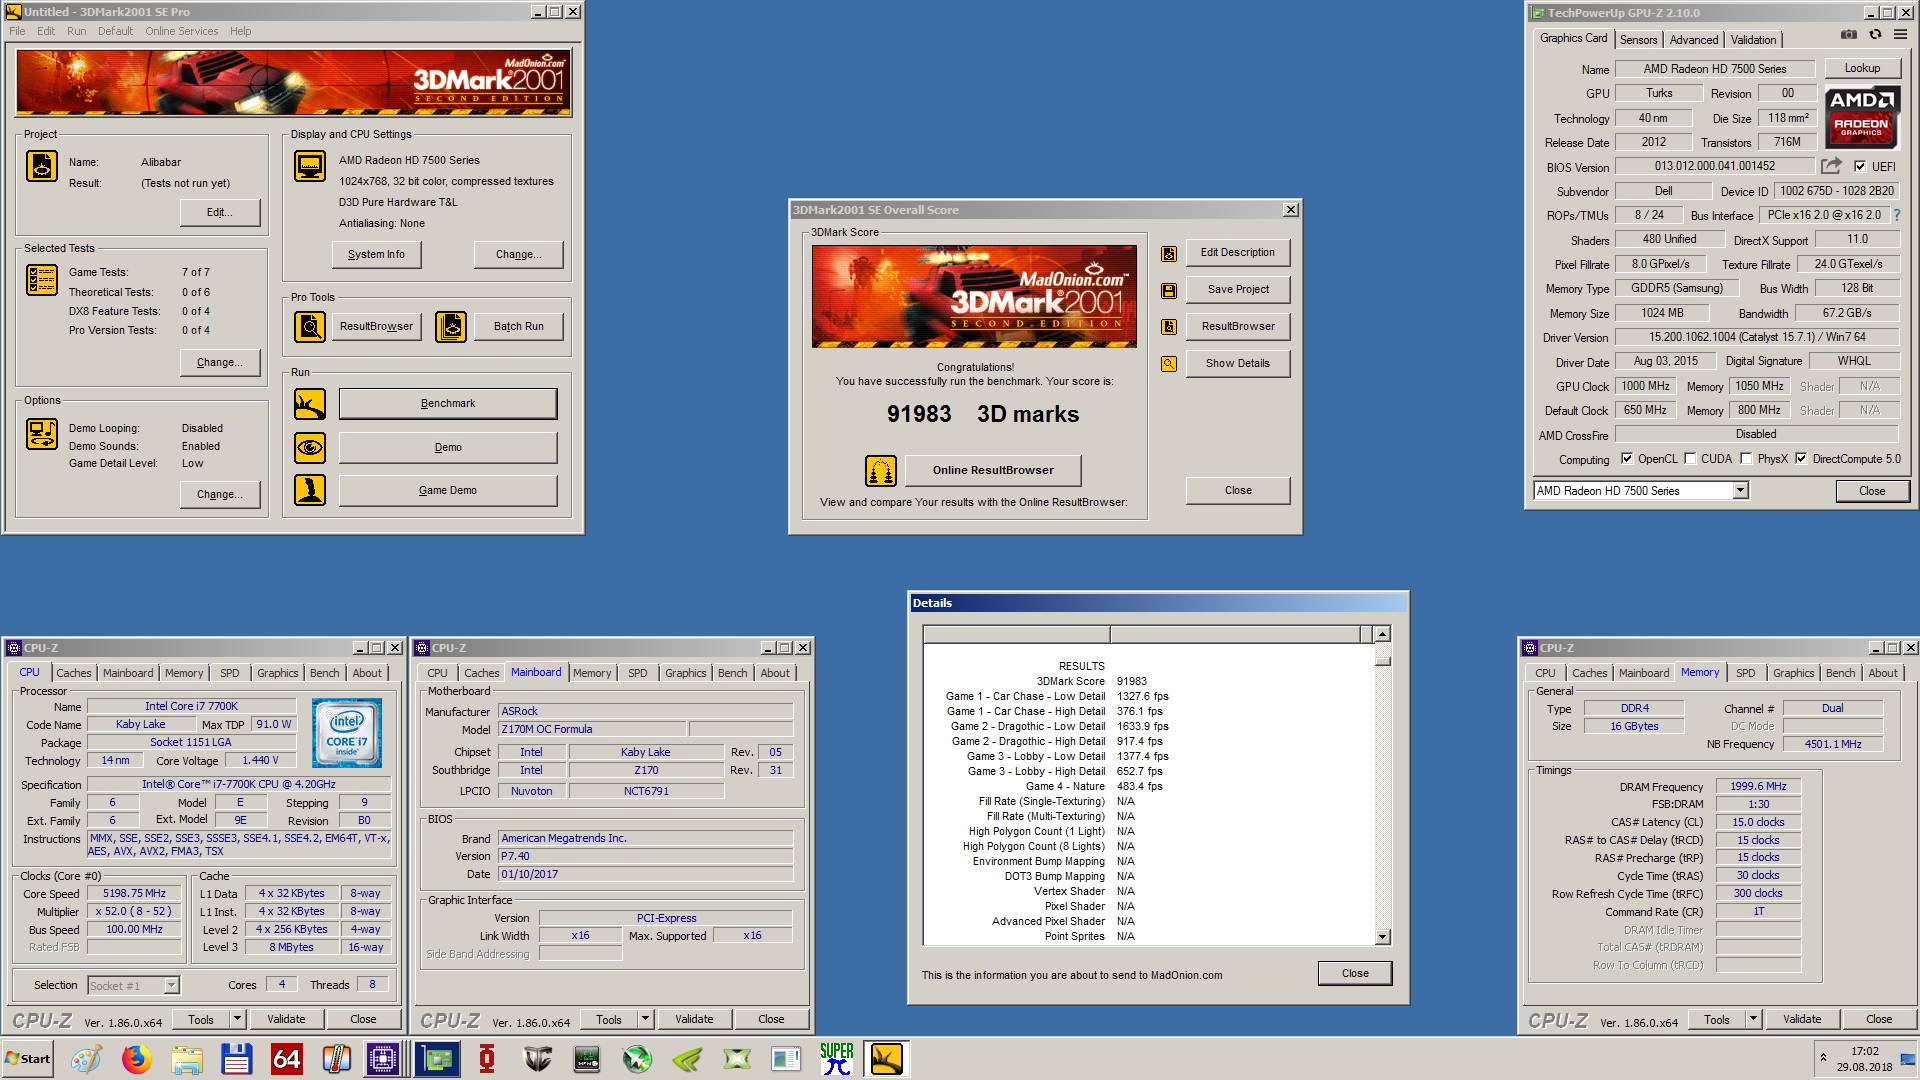Toggle the CUDA checkbox

click(x=1690, y=459)
